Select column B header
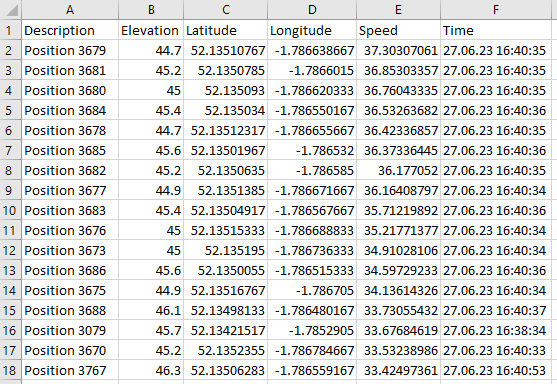Viewport: 557px width, 384px height. pyautogui.click(x=151, y=10)
